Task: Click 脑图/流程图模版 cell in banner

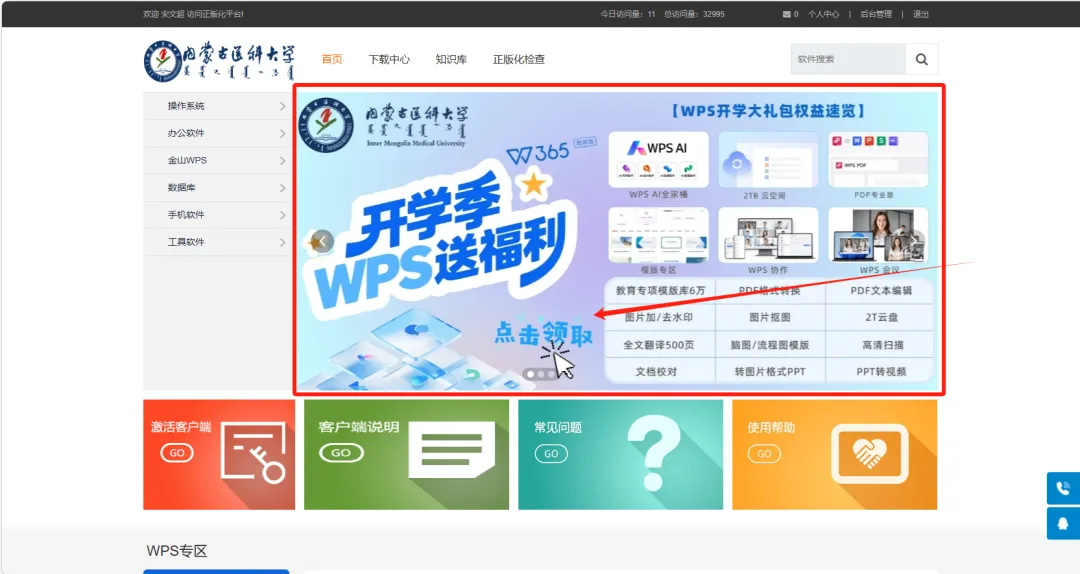Action: pos(770,345)
